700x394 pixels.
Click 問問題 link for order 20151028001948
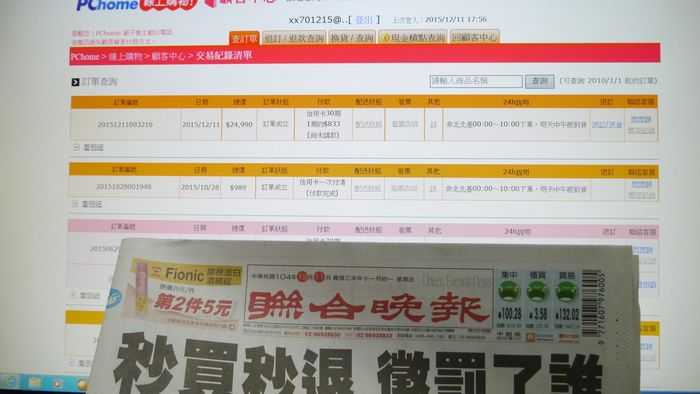pyautogui.click(x=642, y=184)
